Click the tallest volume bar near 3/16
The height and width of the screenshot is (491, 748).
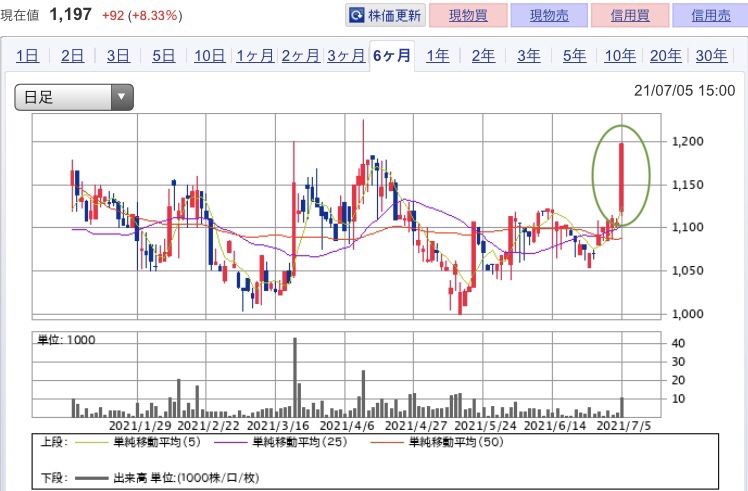(x=295, y=377)
